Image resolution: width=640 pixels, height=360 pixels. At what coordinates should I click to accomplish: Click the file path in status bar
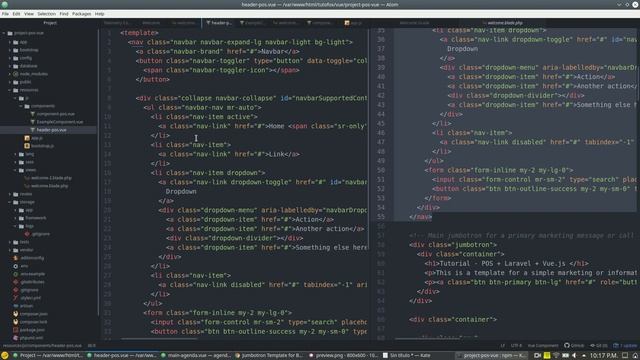pos(42,346)
